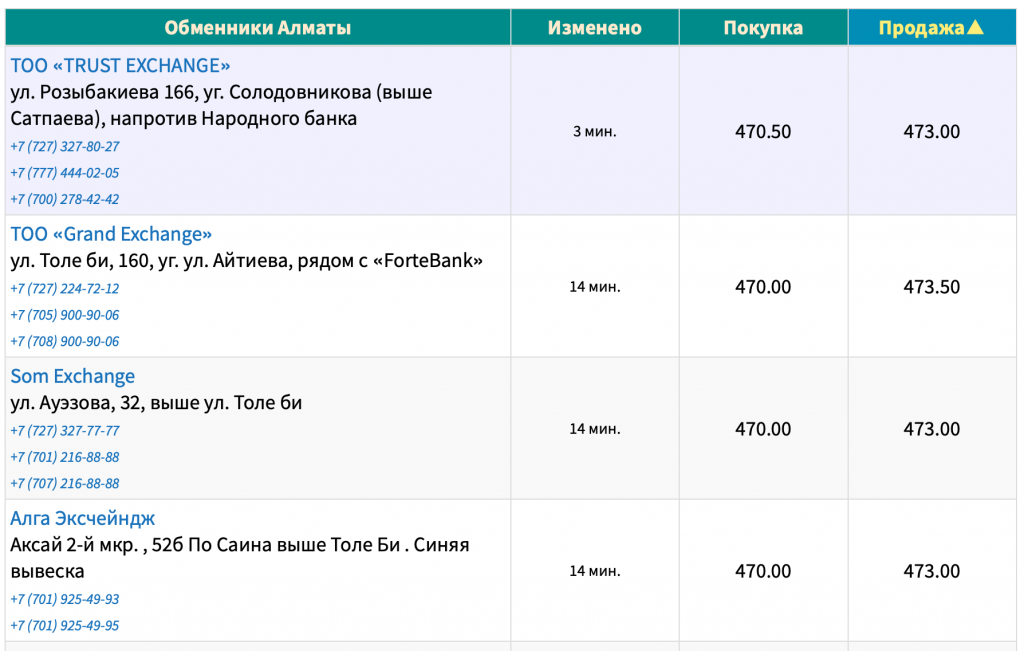
Task: Call number +7 (701) 216-88-88
Action: [65, 457]
